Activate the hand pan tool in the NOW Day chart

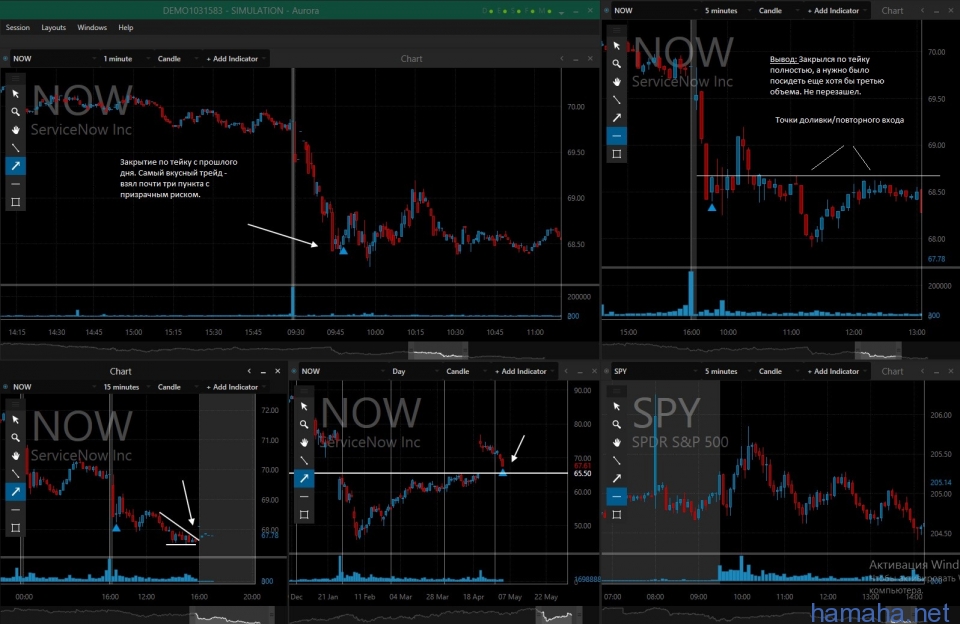[304, 442]
